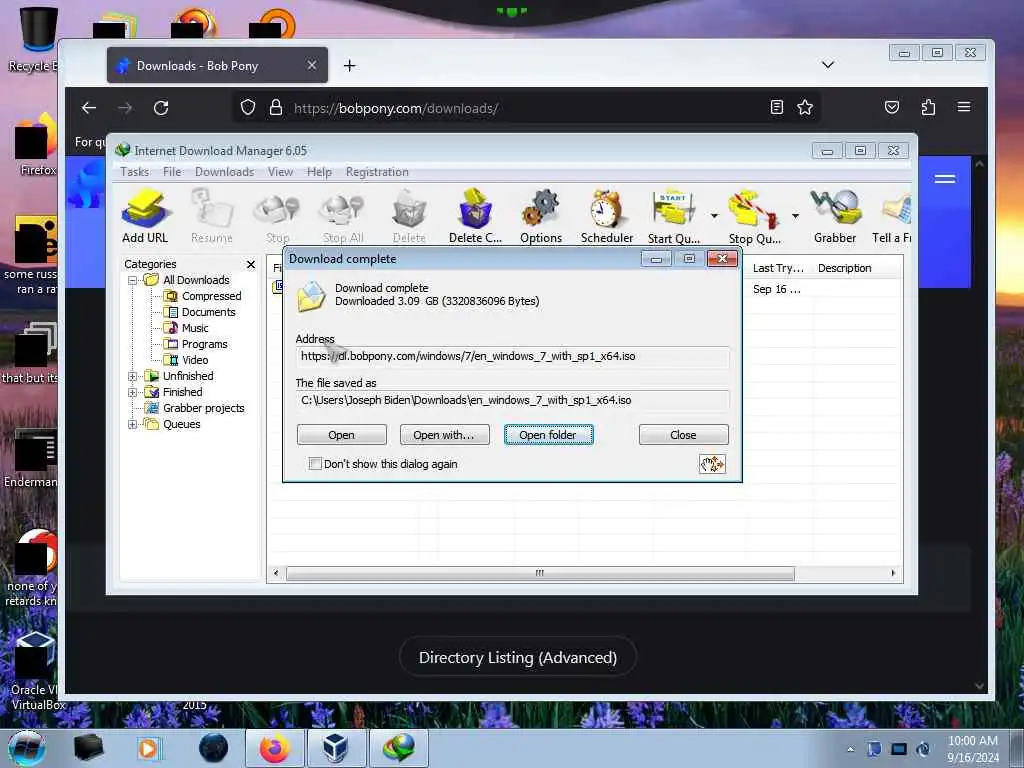Expand the Queues category node
Image resolution: width=1024 pixels, height=768 pixels.
133,424
